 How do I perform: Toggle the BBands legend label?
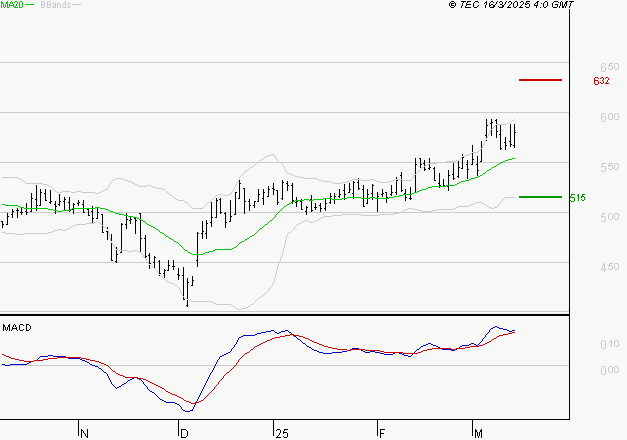[55, 5]
